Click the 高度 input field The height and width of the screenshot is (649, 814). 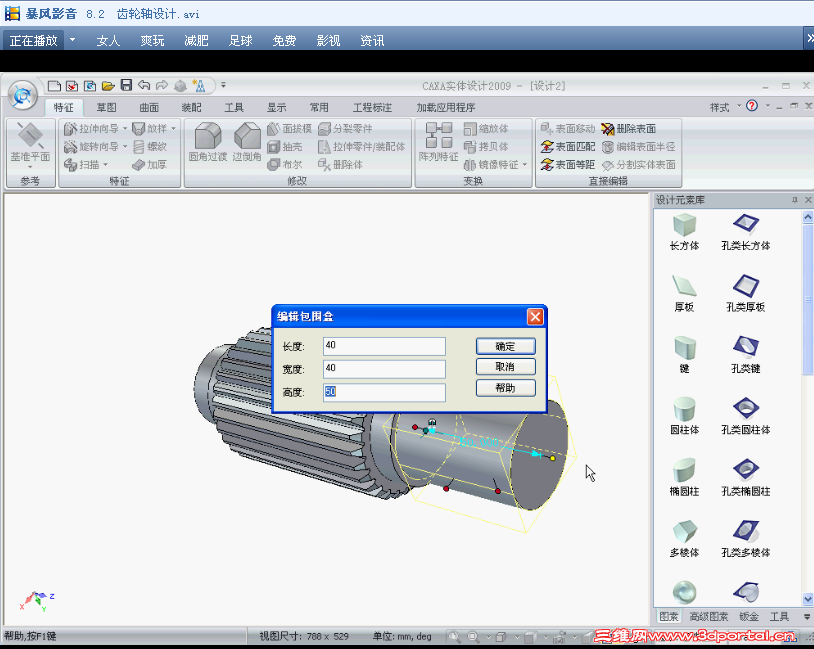coord(384,392)
